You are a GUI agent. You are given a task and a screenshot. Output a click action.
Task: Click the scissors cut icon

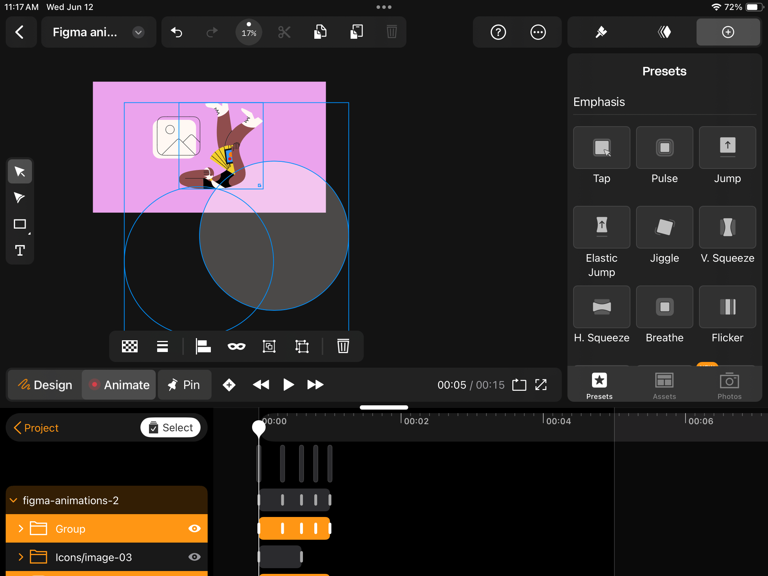[x=284, y=32]
